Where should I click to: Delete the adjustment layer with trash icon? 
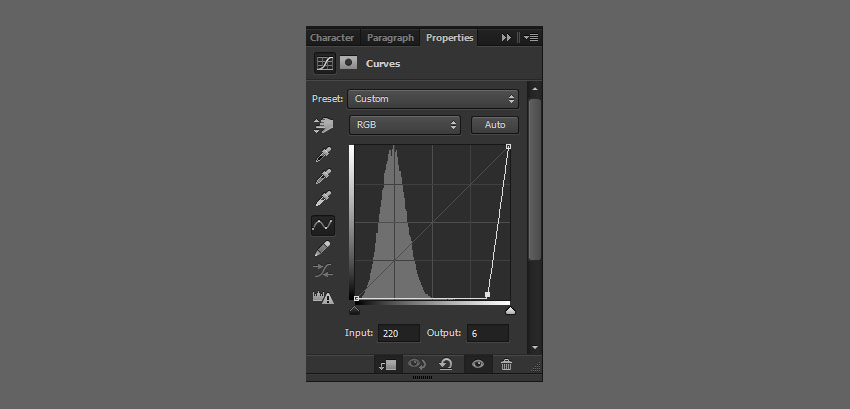tap(506, 365)
